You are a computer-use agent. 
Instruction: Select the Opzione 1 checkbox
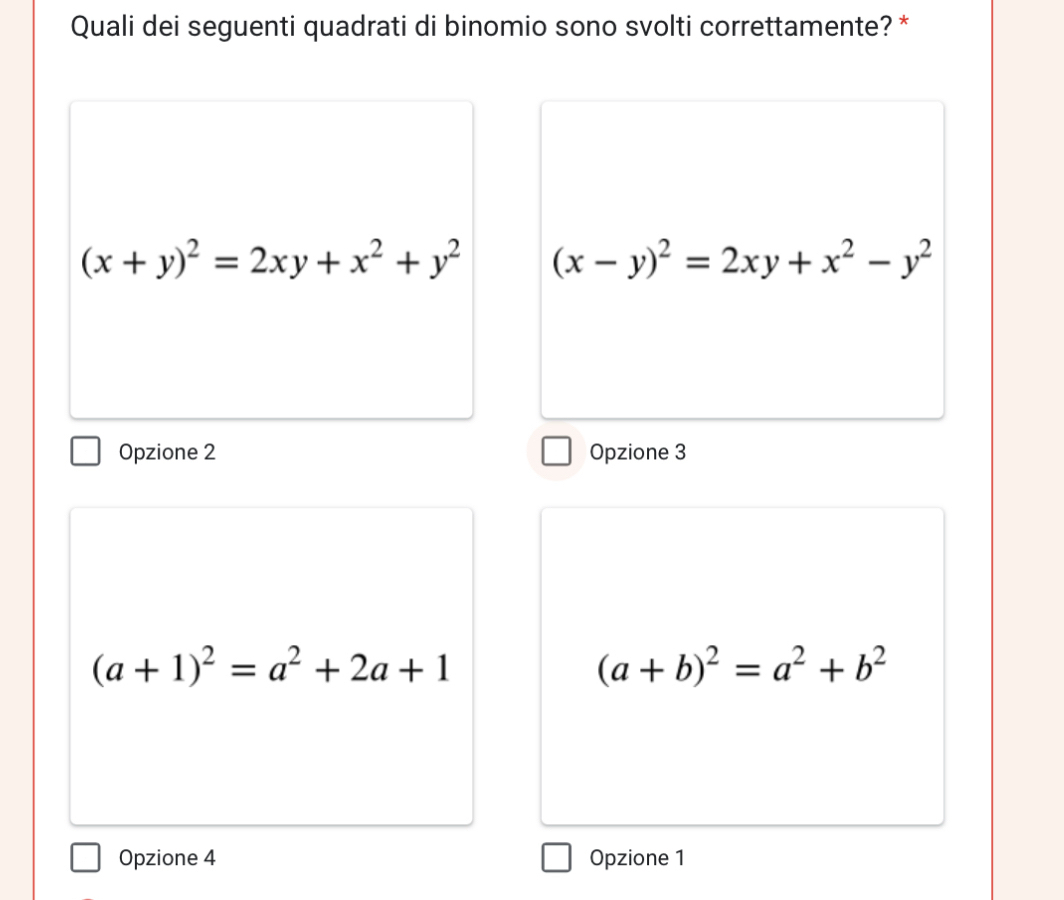click(556, 858)
